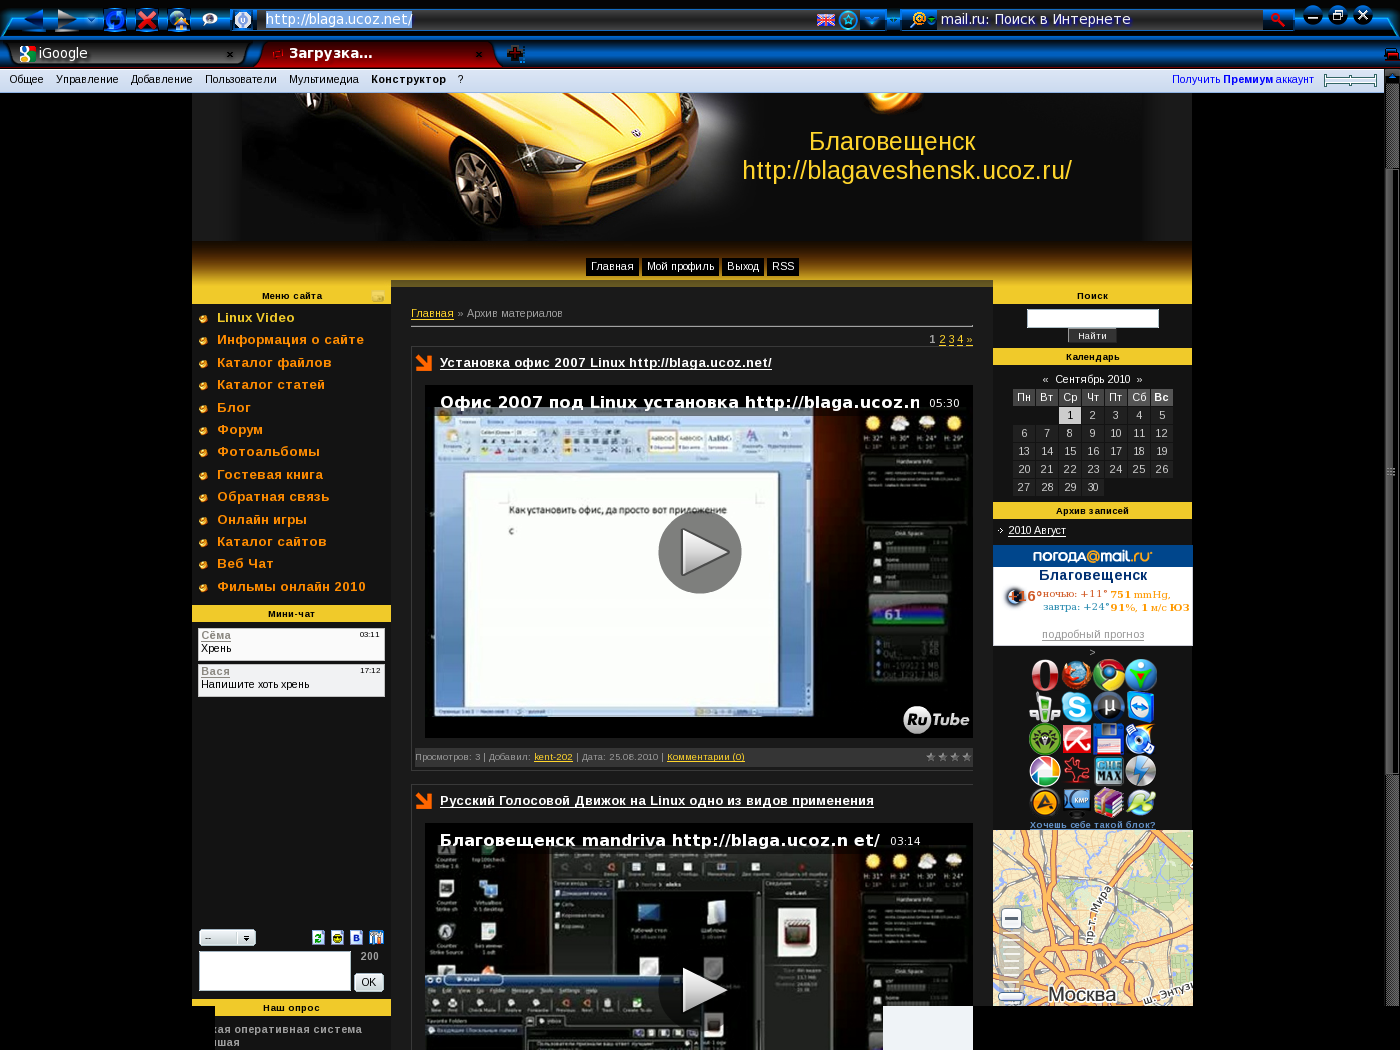Screen dimensions: 1400x1050
Task: Go to previous month in calendar
Action: pos(1045,380)
